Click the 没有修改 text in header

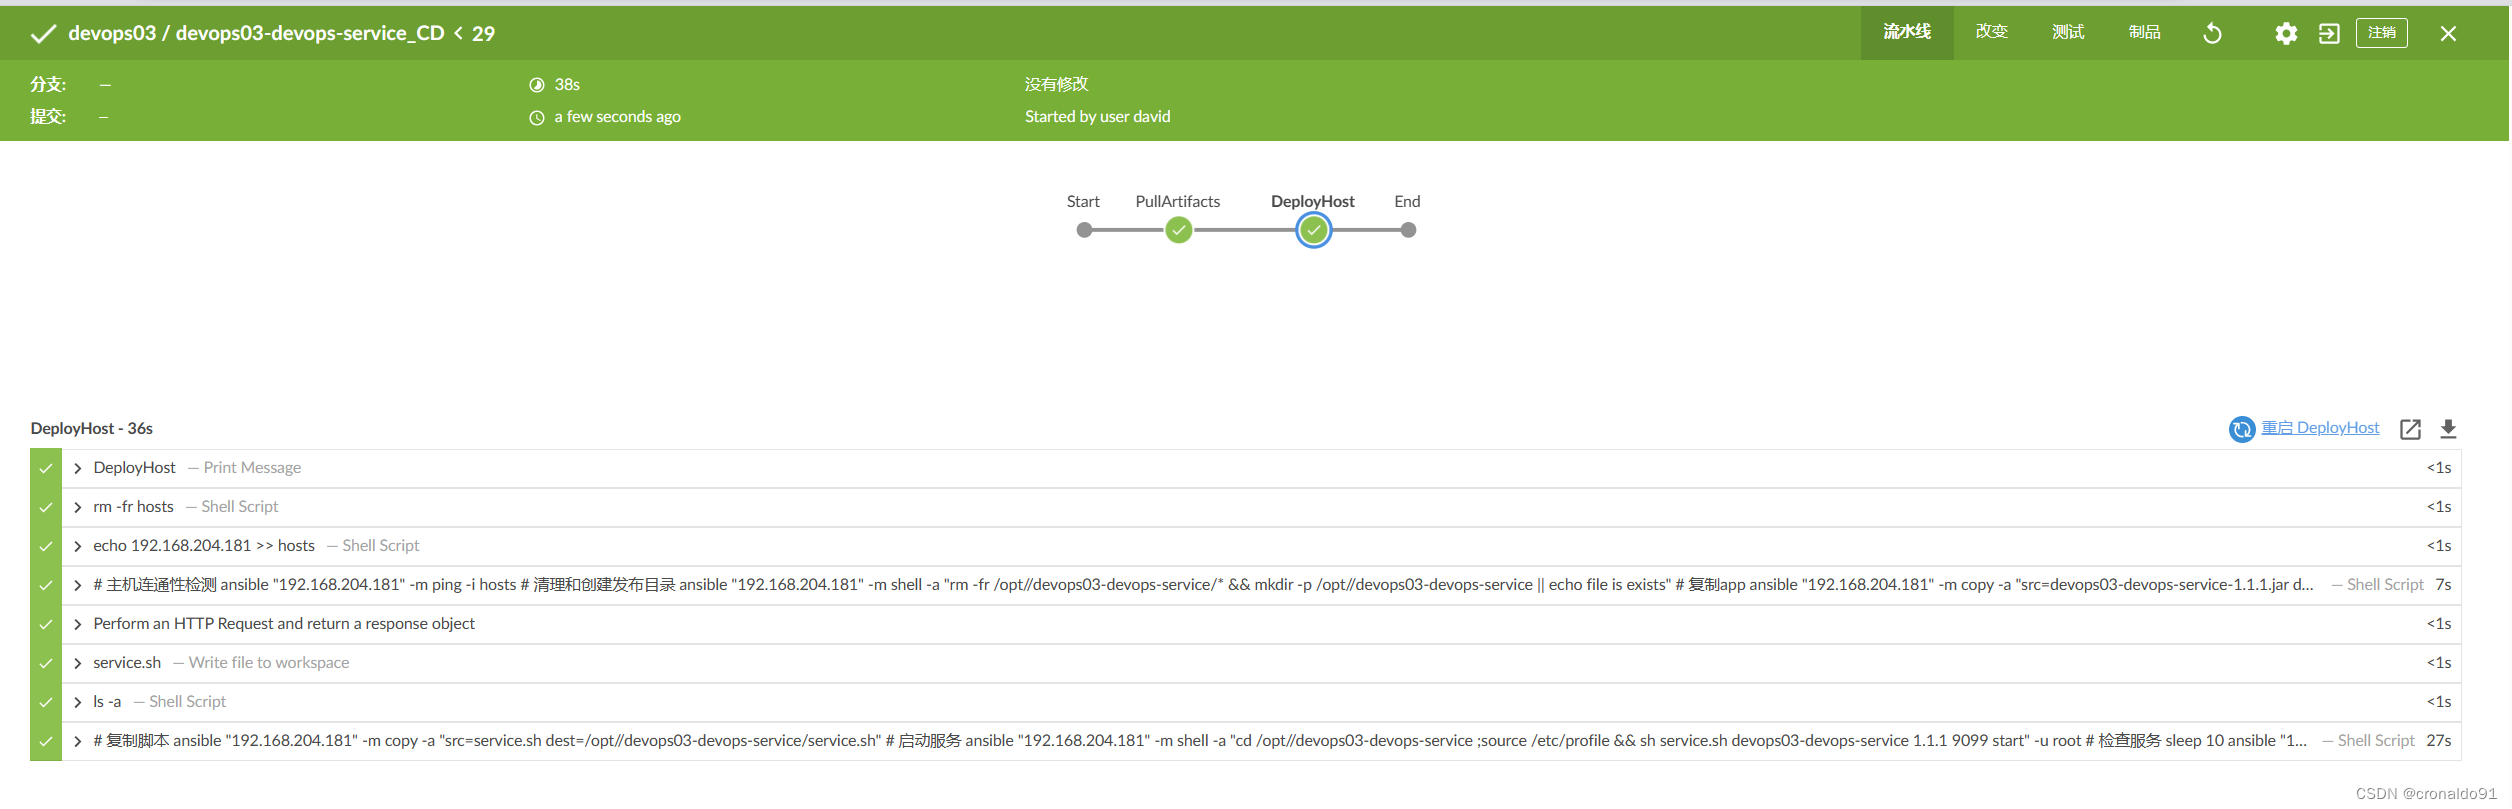[1056, 84]
